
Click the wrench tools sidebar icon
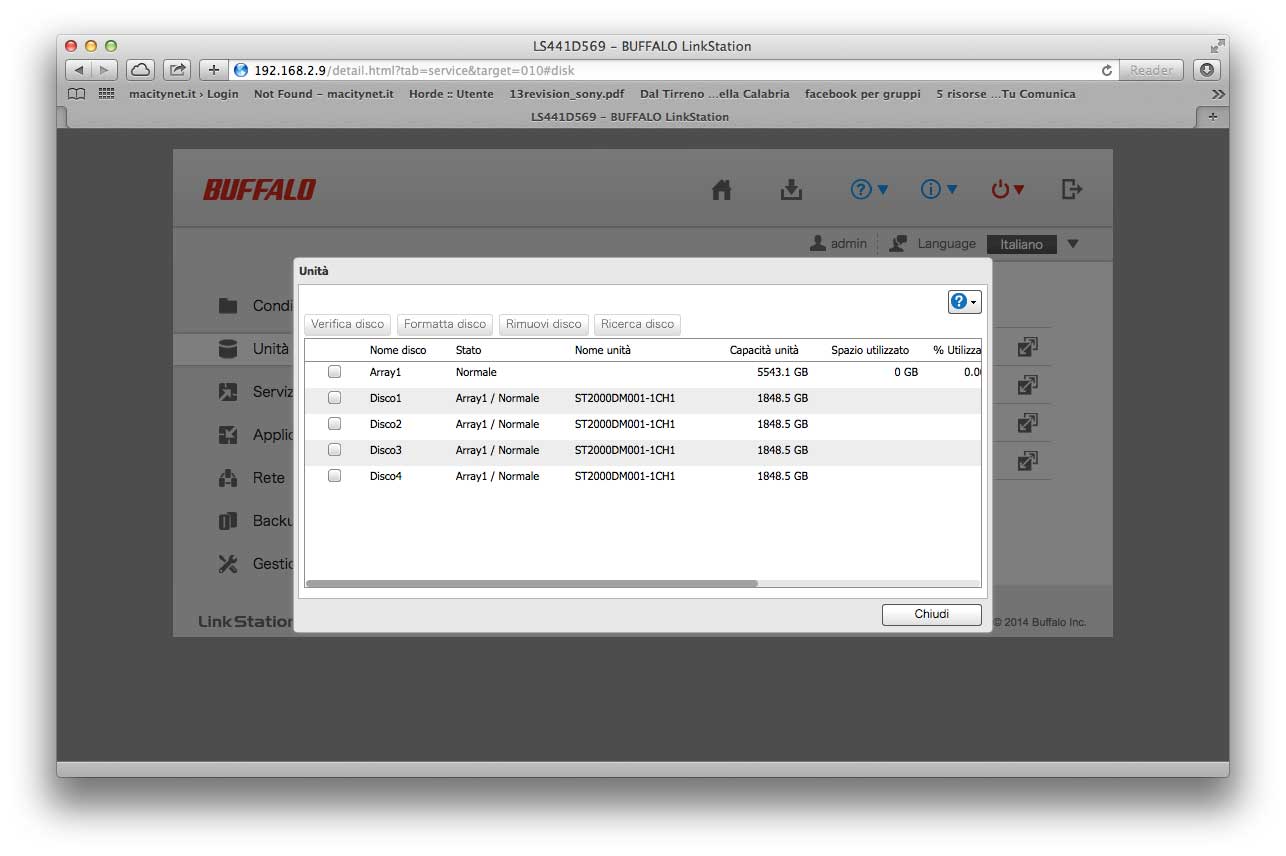[x=228, y=564]
